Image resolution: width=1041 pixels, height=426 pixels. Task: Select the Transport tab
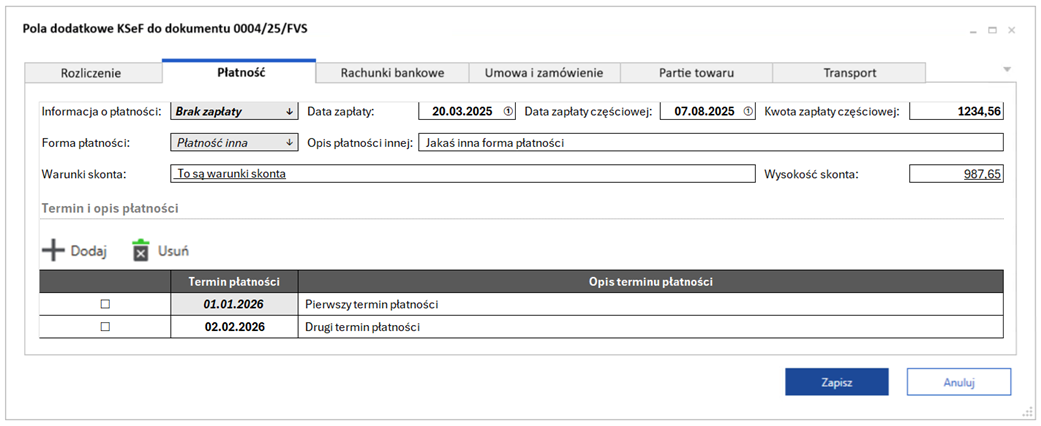849,73
